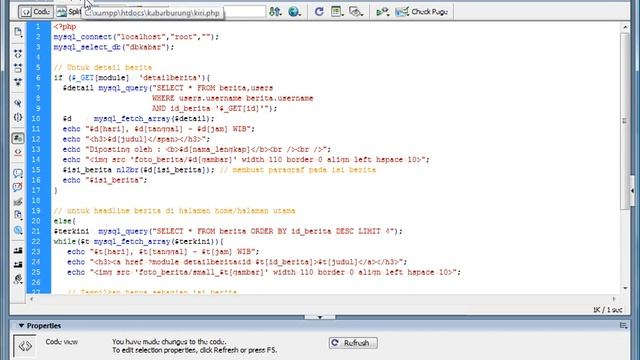Collapse selection via coding toolbar
The image size is (640, 360).
pos(18,68)
